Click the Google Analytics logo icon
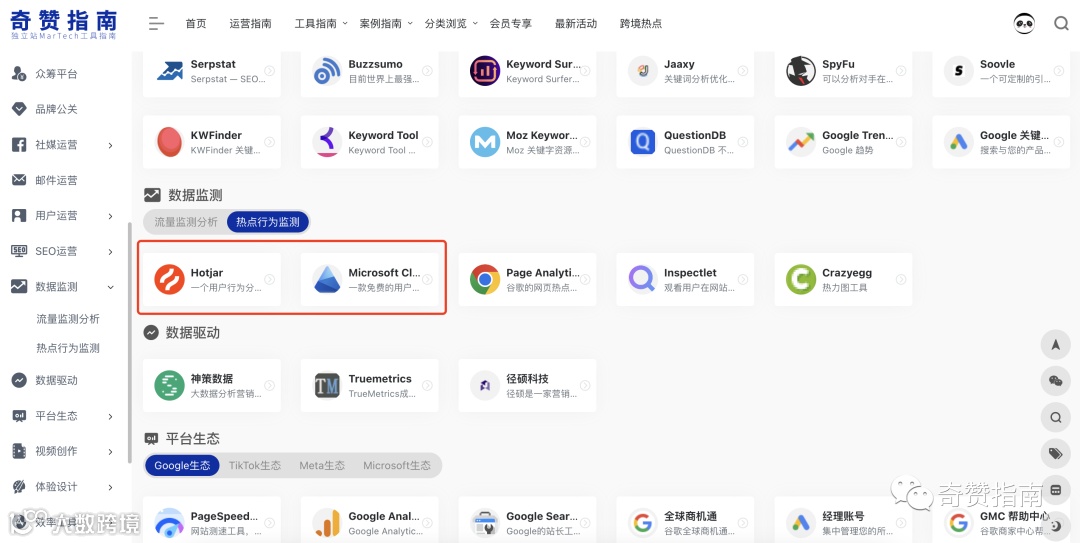The image size is (1080, 543). point(327,523)
